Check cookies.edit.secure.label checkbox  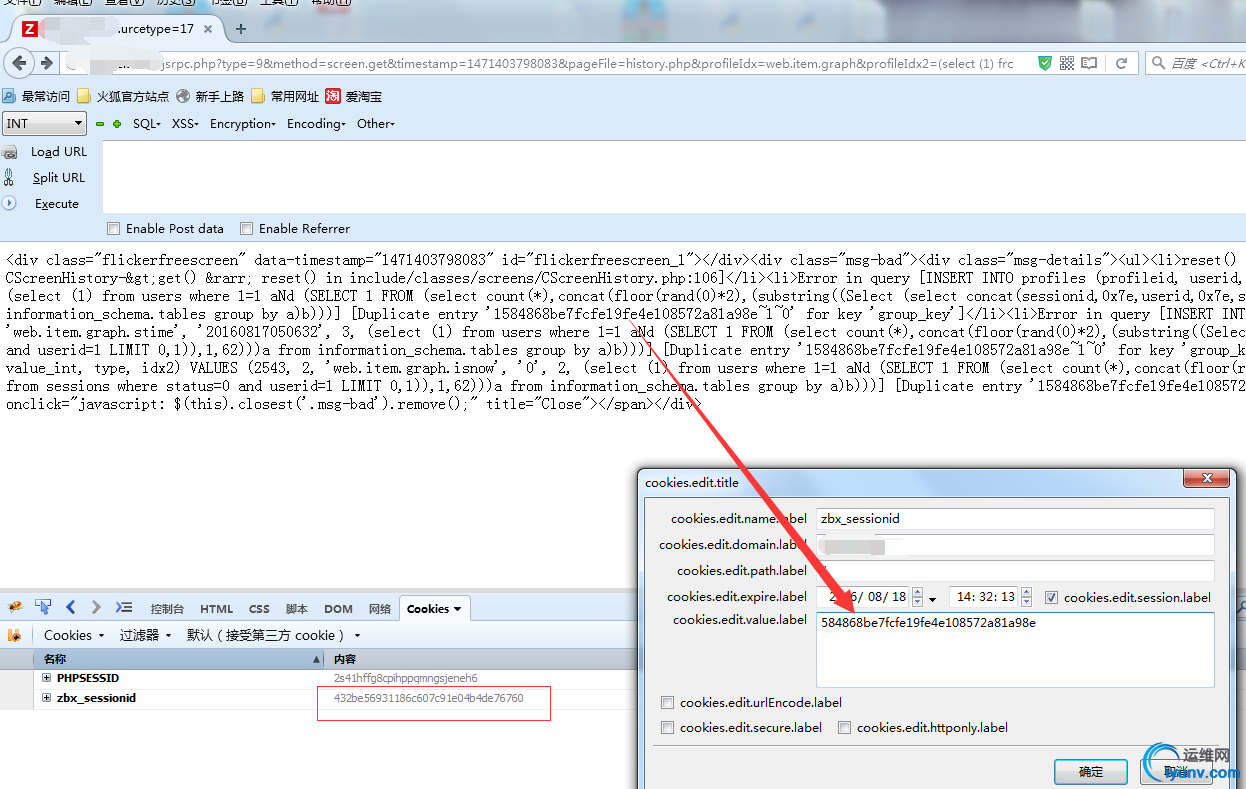668,727
